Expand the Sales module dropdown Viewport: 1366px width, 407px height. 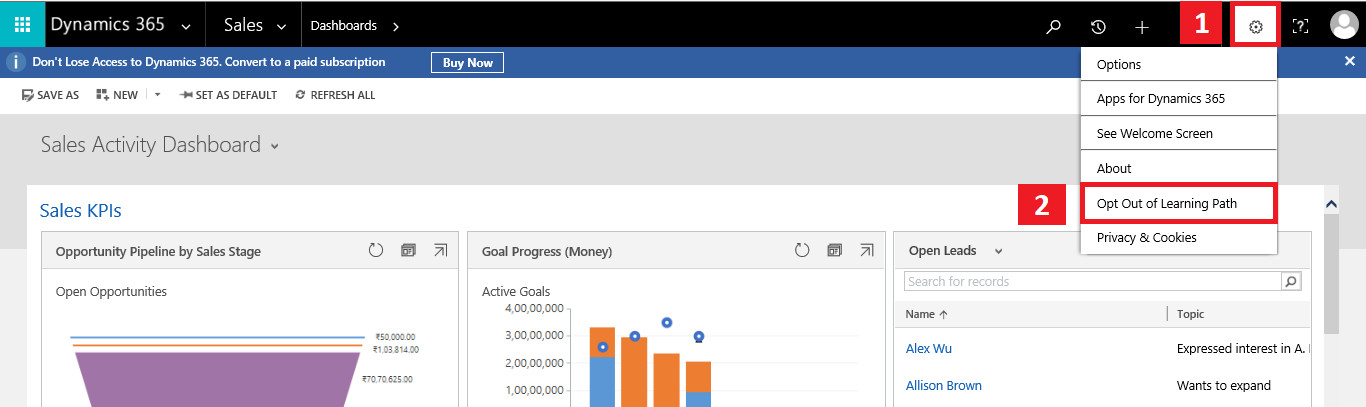click(281, 26)
